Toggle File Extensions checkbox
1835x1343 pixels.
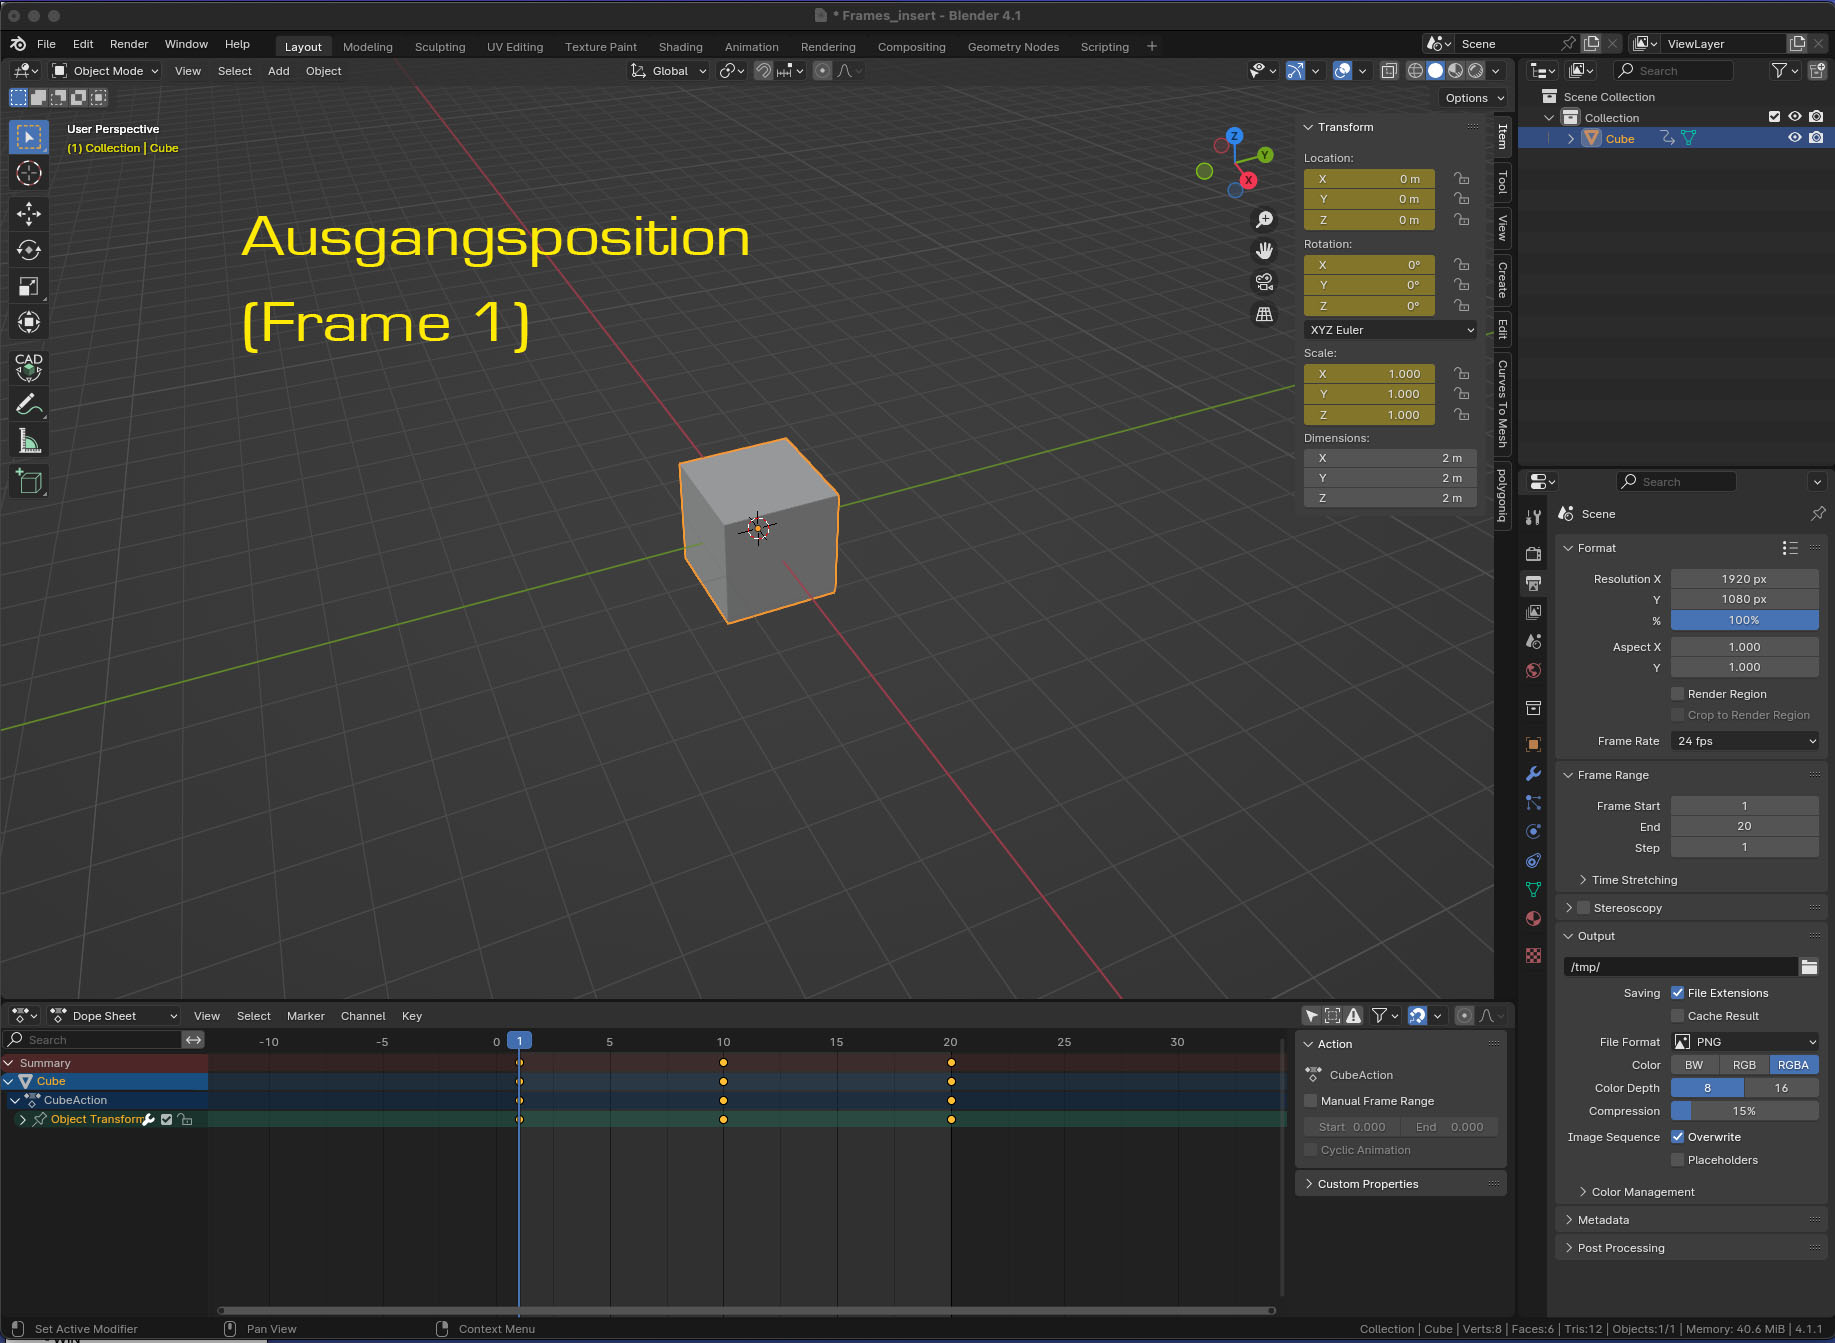pos(1678,993)
